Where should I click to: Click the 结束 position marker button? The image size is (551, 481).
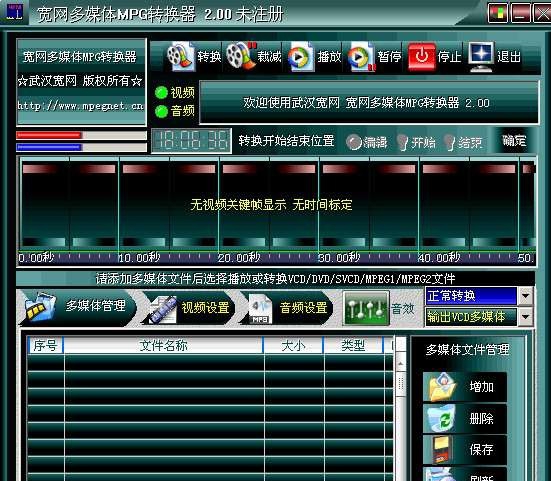coord(463,142)
